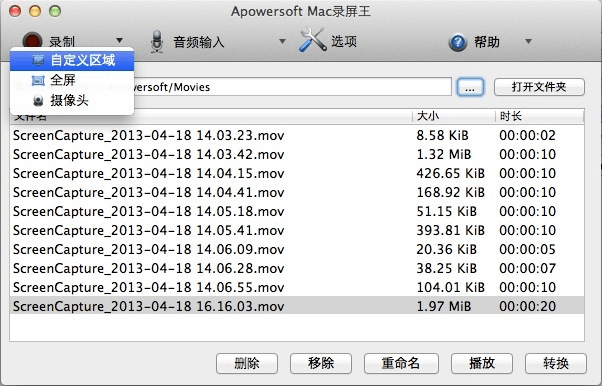Open options via wrench and screwdriver icon

click(x=312, y=40)
